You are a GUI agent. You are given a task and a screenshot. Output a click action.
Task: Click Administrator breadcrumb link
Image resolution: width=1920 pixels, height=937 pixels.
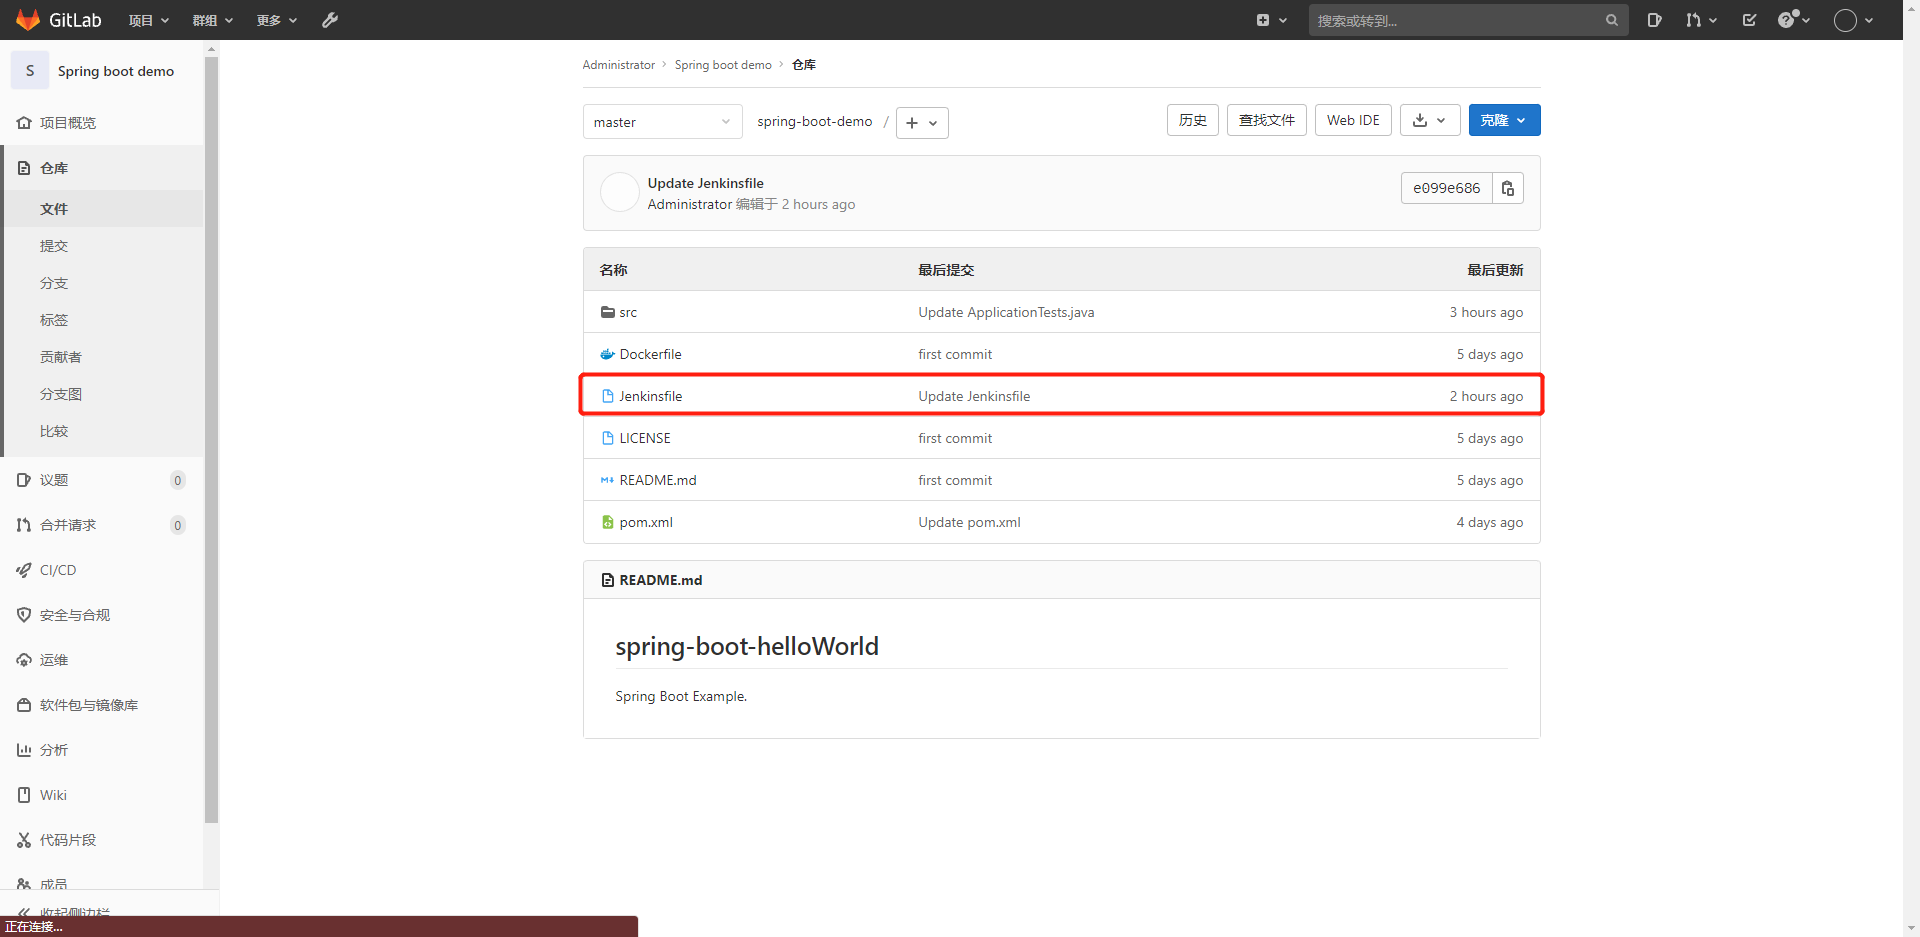point(618,65)
